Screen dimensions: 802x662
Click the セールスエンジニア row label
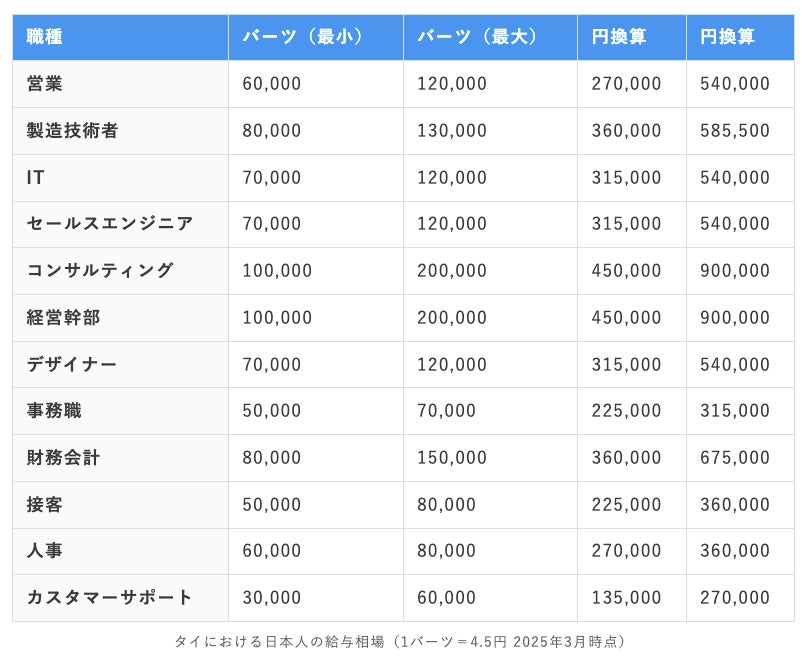(110, 224)
